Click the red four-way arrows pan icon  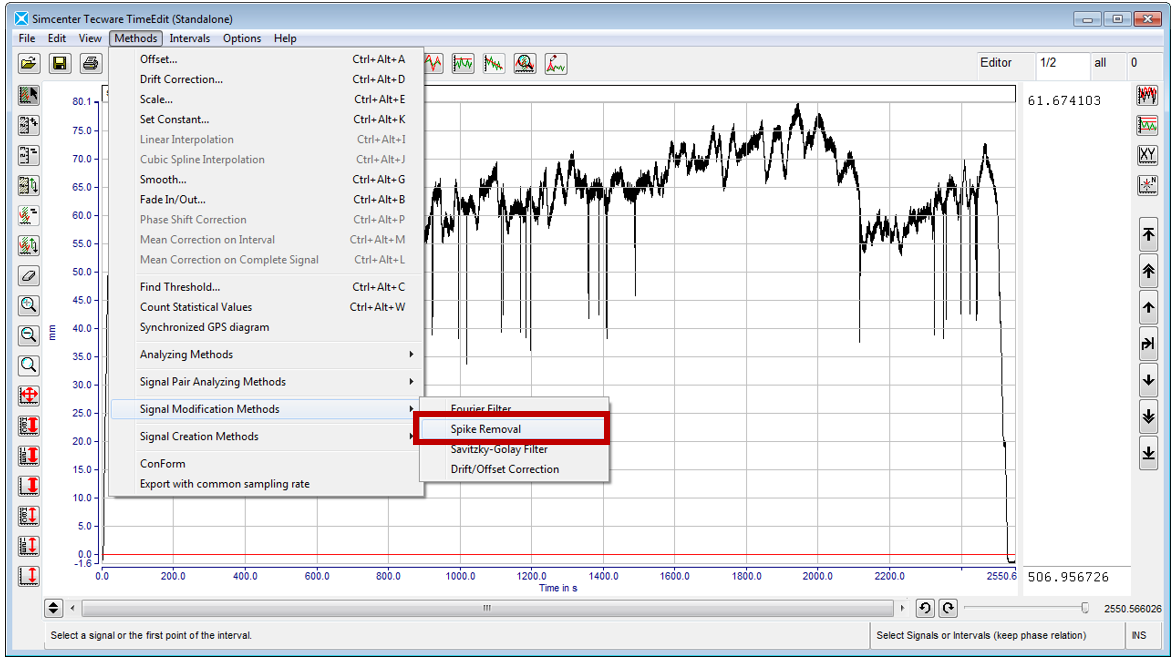click(x=28, y=395)
